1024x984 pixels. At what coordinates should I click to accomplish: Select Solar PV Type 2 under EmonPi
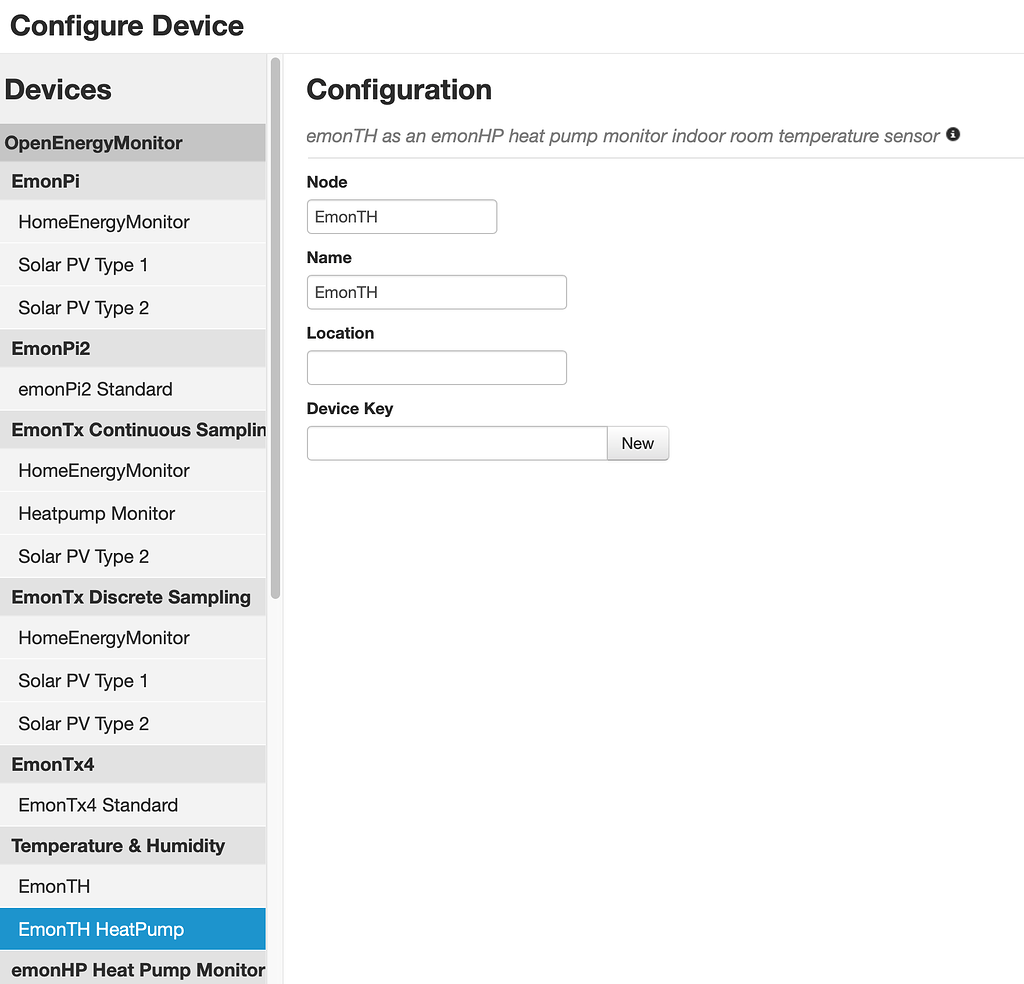(83, 307)
